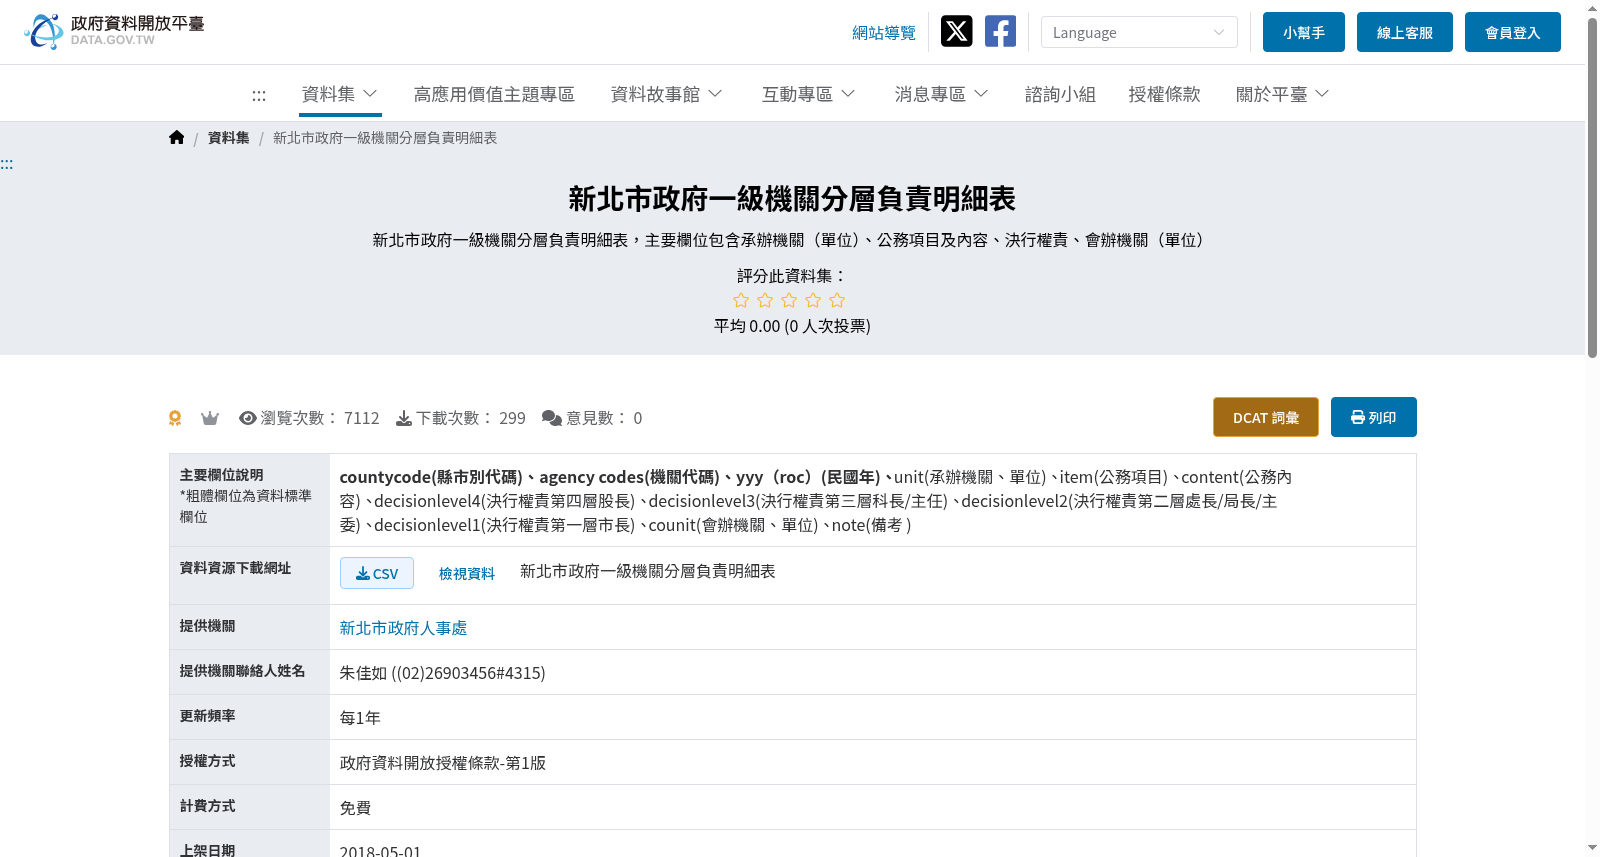Rate dataset with the fifth star
Viewport: 1600px width, 857px height.
tap(837, 300)
